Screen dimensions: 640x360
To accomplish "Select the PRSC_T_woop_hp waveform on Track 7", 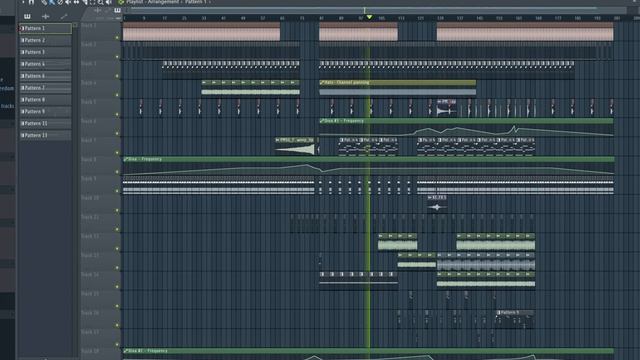I will click(295, 149).
